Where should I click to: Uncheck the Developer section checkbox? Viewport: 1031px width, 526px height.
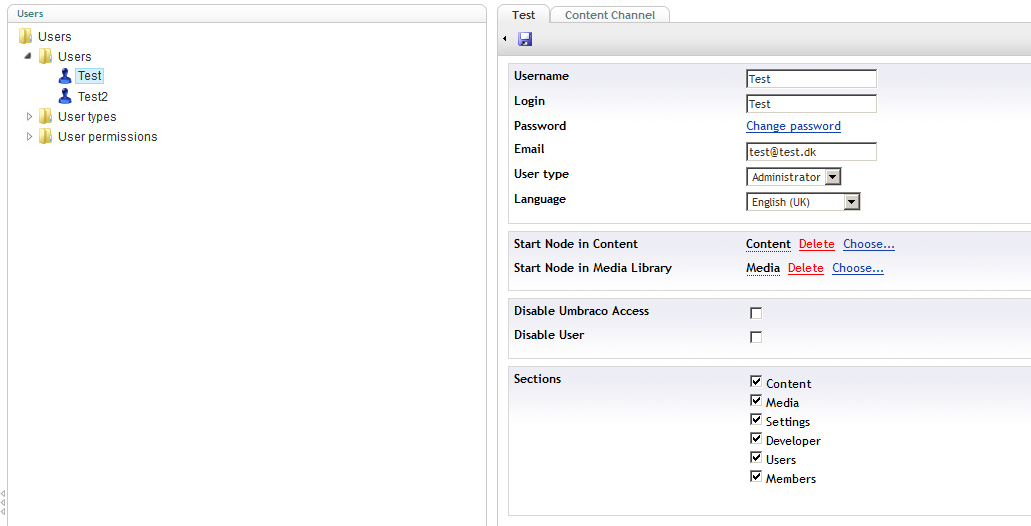pos(756,439)
